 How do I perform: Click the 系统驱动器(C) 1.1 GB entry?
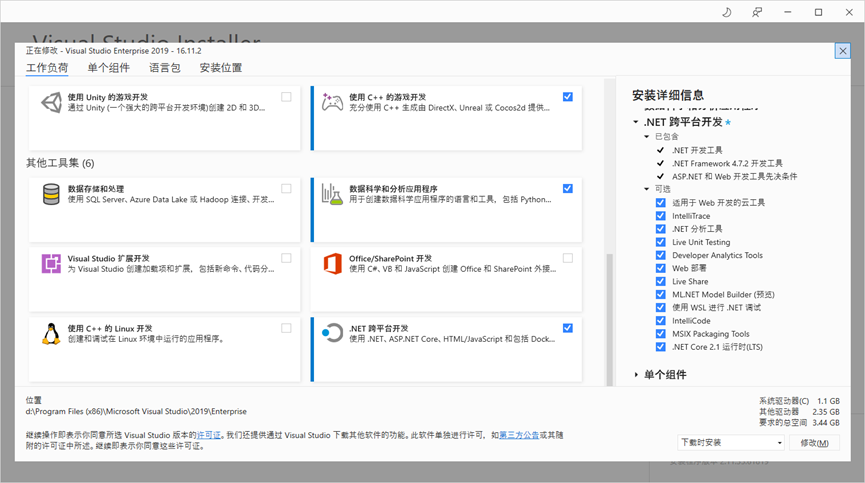[799, 401]
